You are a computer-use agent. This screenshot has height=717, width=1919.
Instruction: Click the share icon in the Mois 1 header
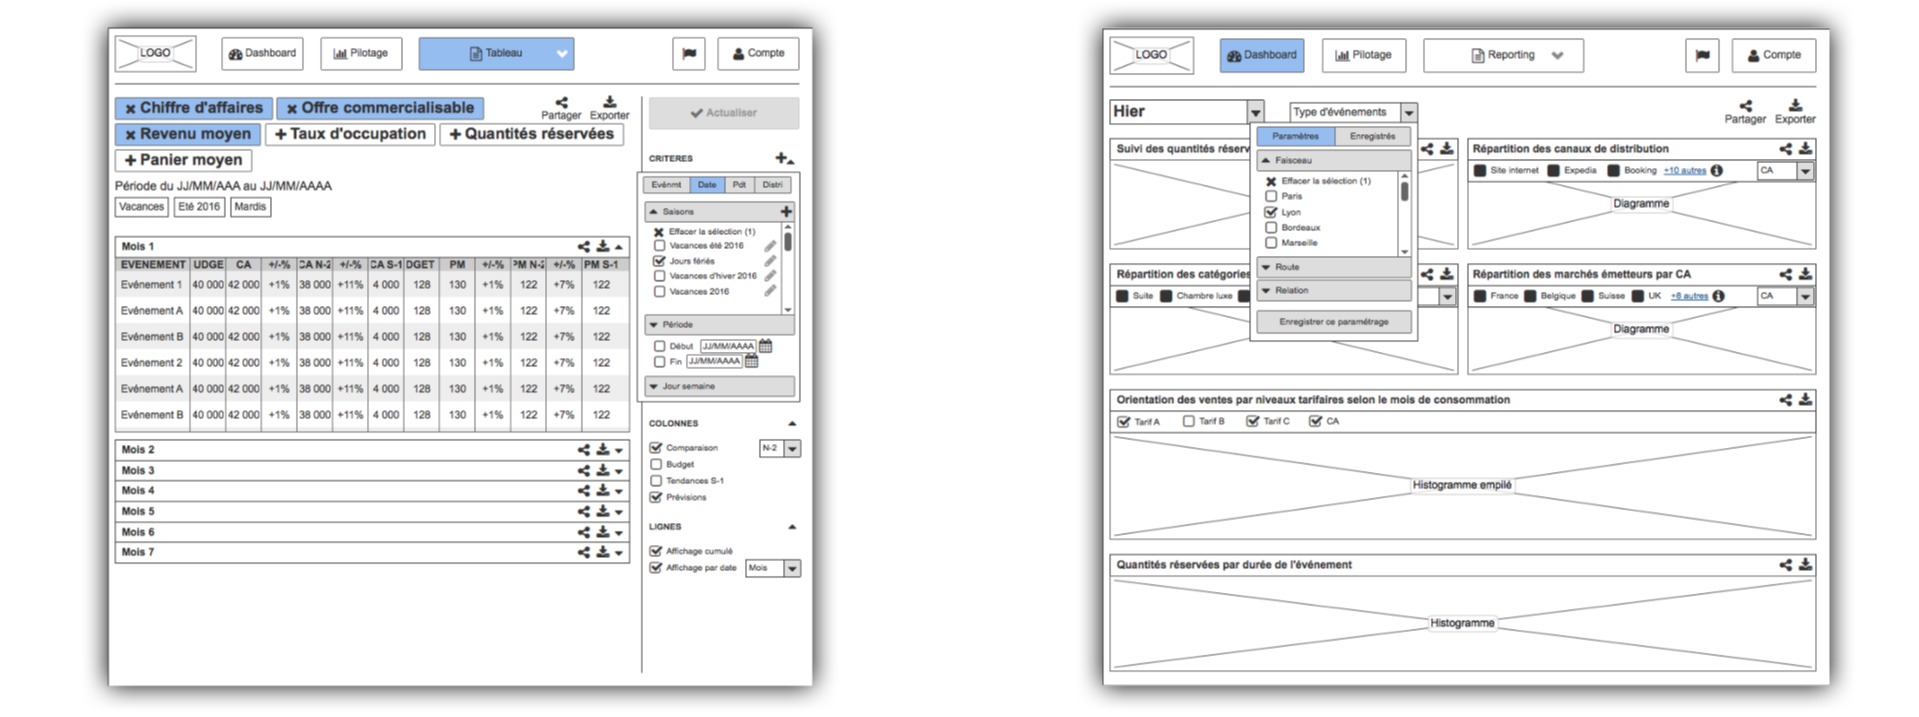(584, 246)
